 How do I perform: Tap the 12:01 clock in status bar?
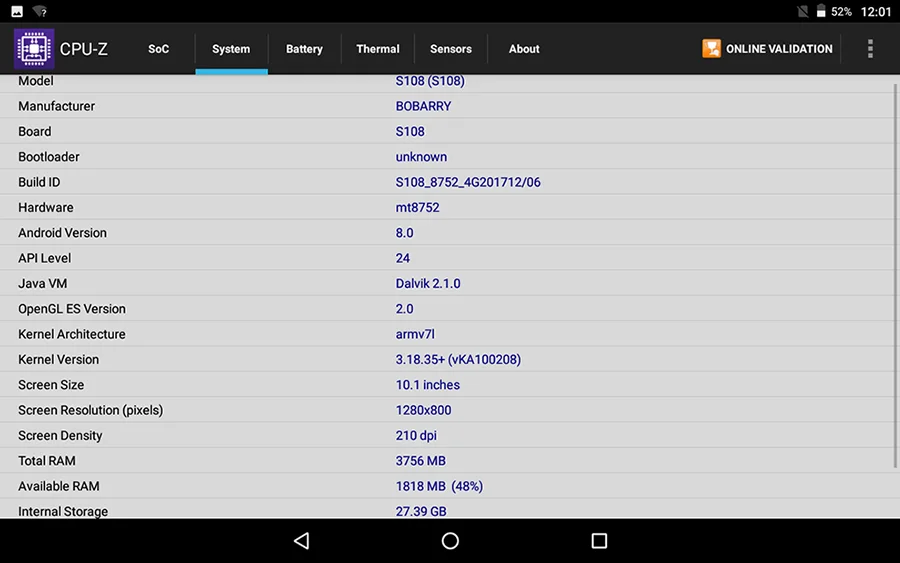tap(876, 11)
